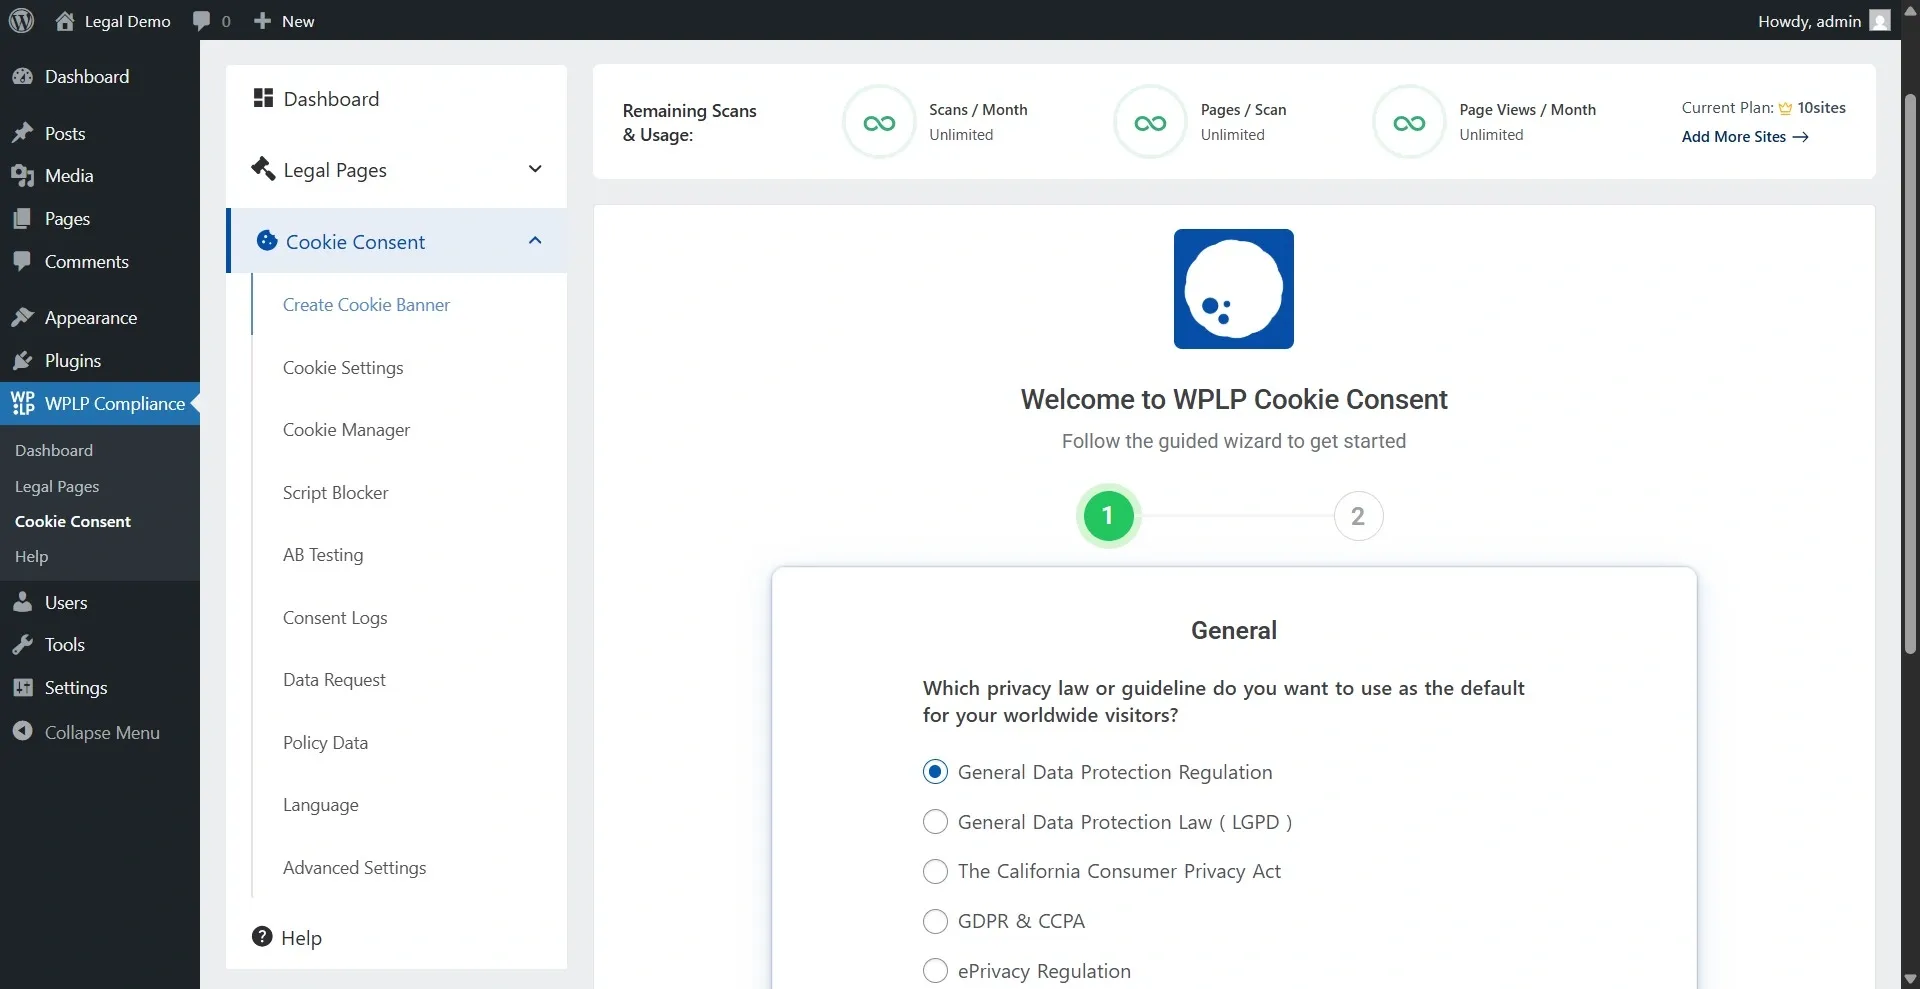Select the ePrivacy Regulation radio option
Screen dimensions: 1920x989
(x=935, y=971)
